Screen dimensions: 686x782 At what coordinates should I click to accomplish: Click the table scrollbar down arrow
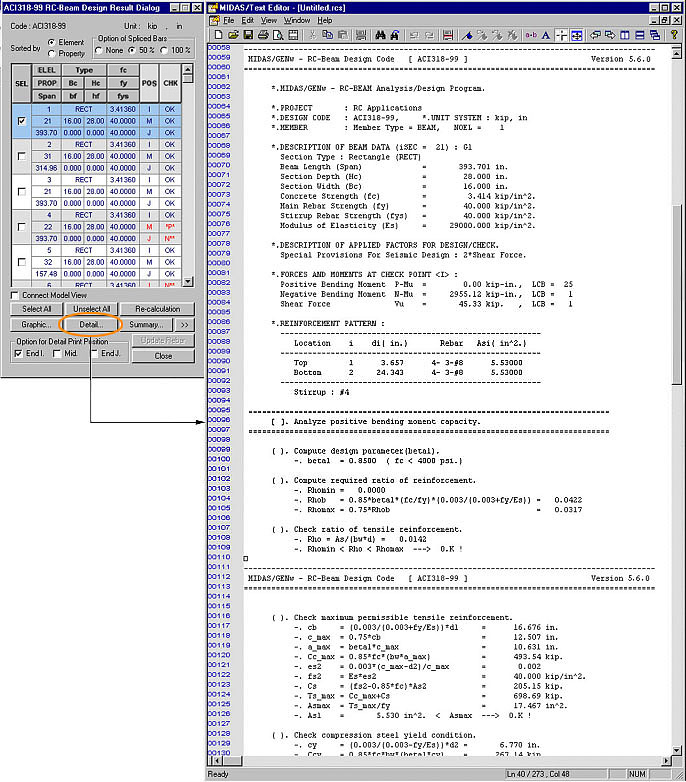190,282
